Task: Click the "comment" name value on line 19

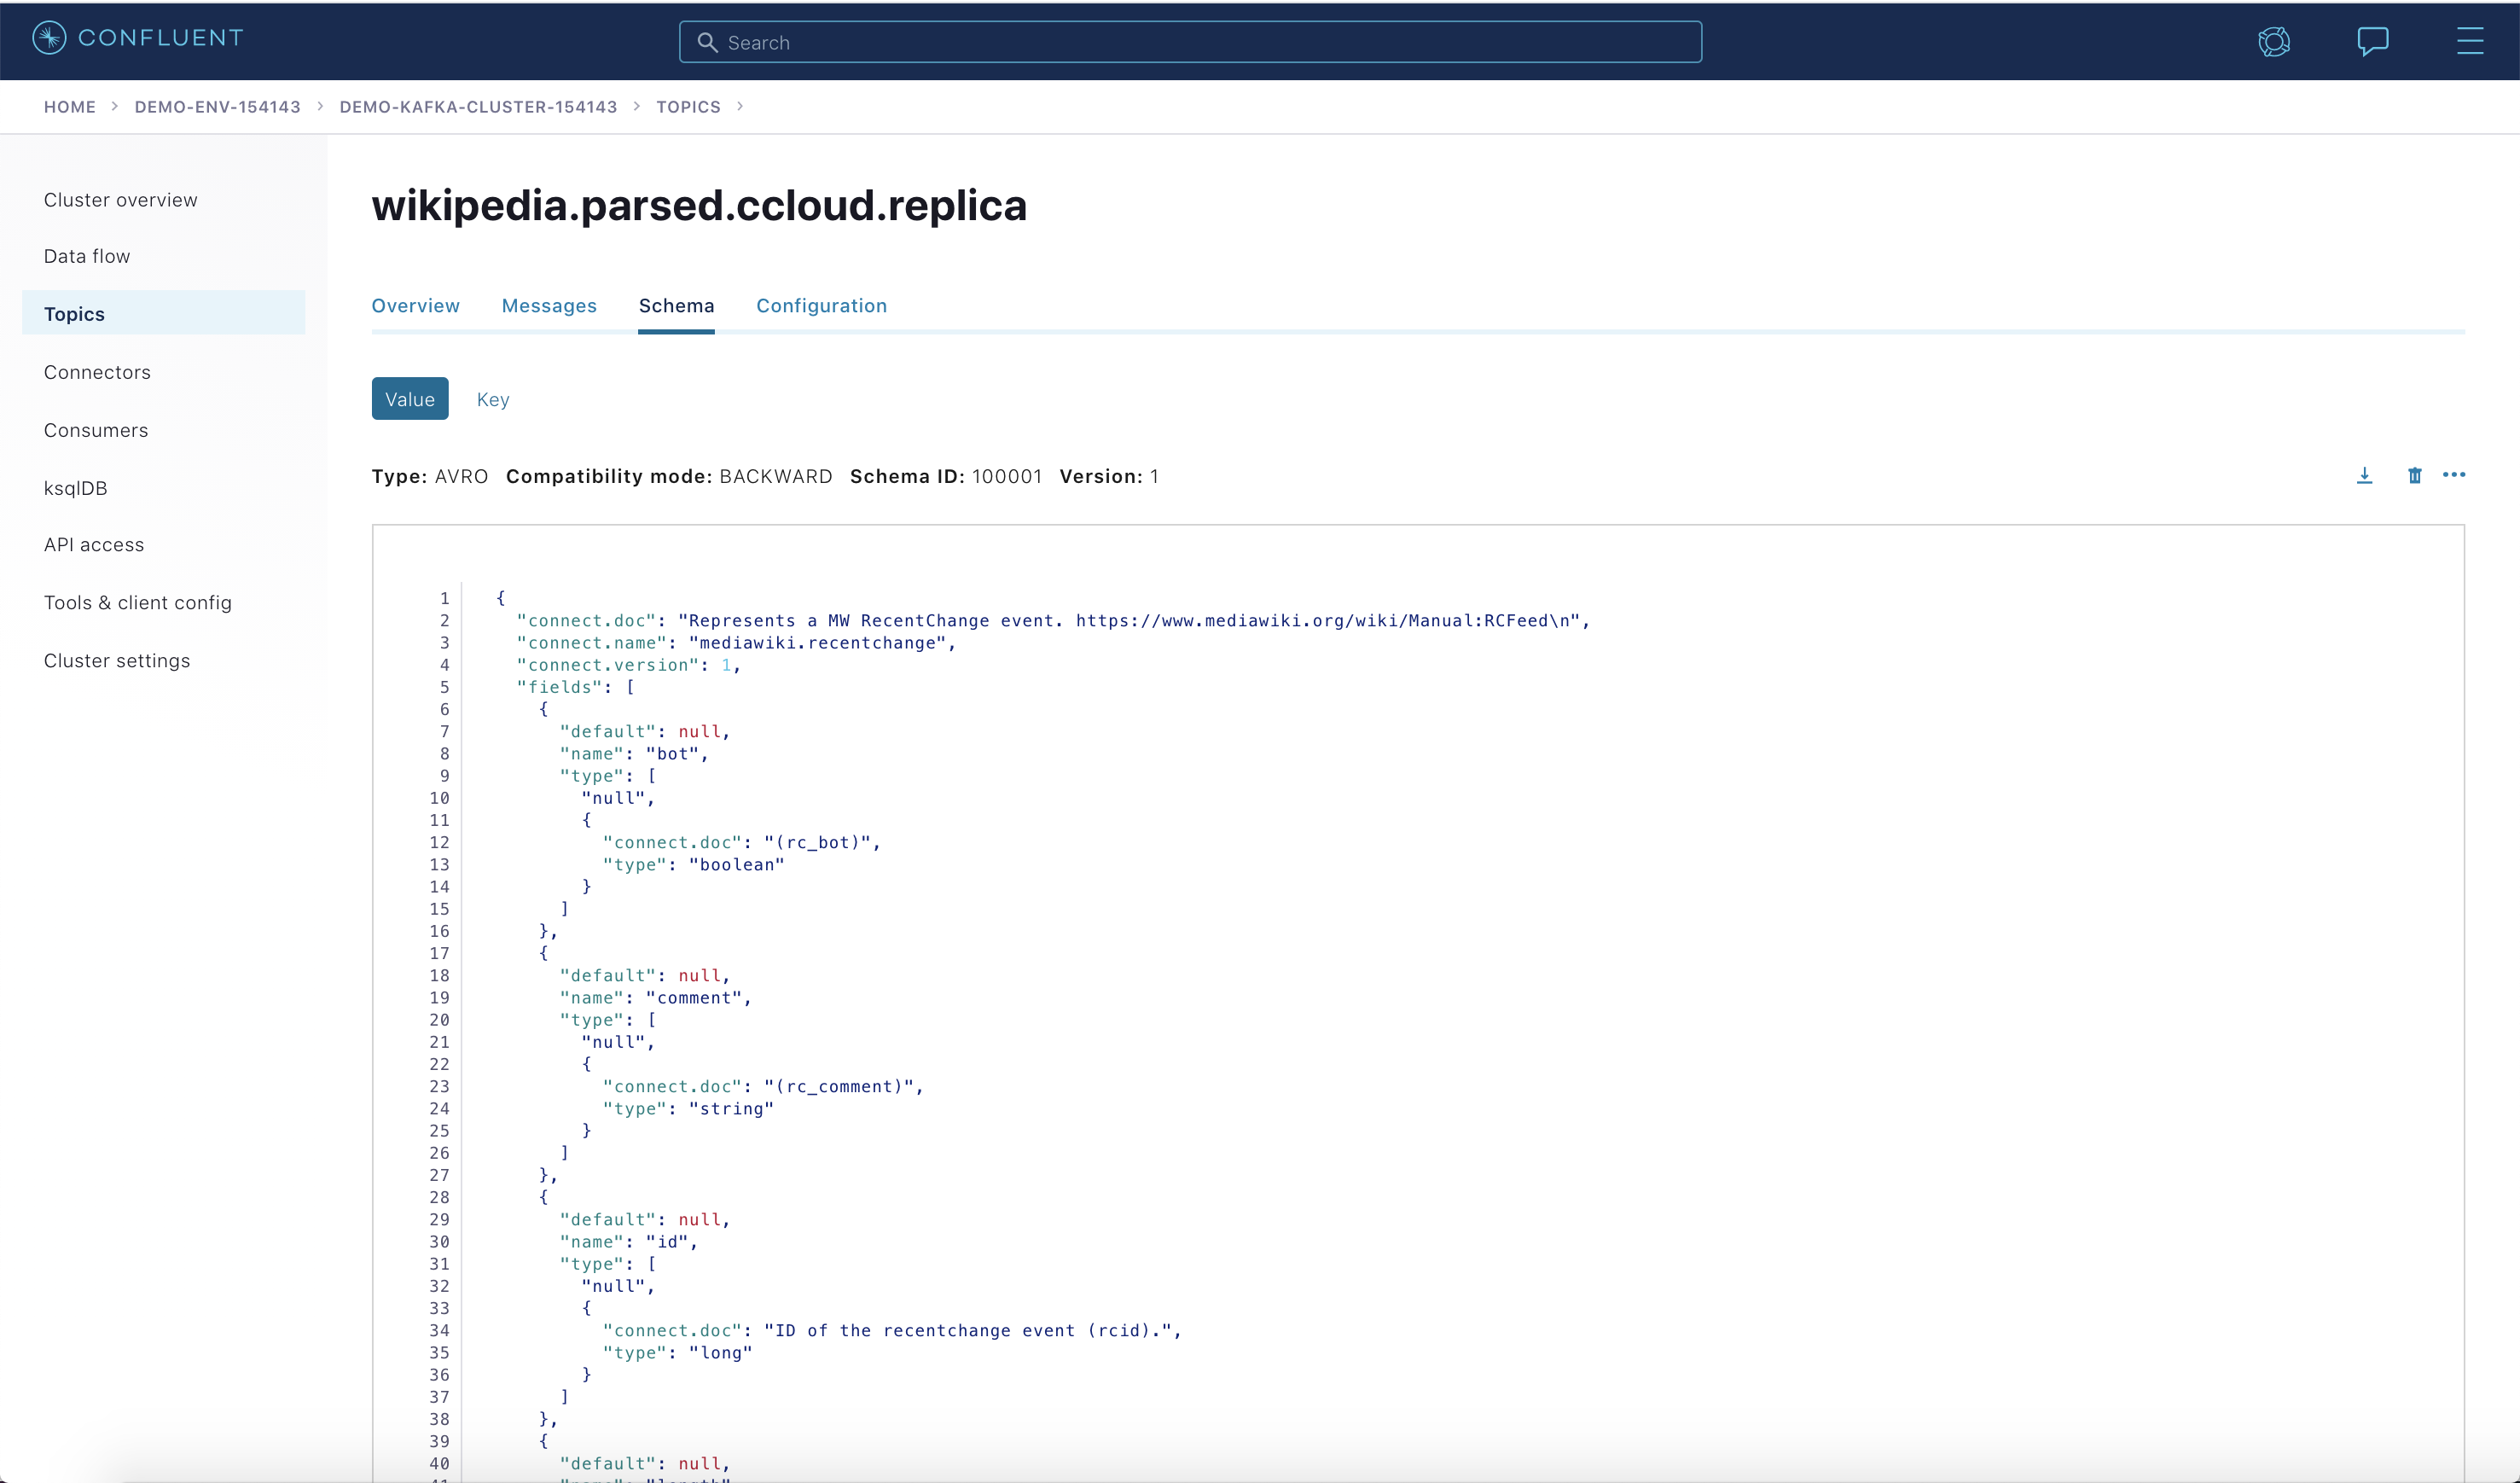Action: (x=694, y=998)
